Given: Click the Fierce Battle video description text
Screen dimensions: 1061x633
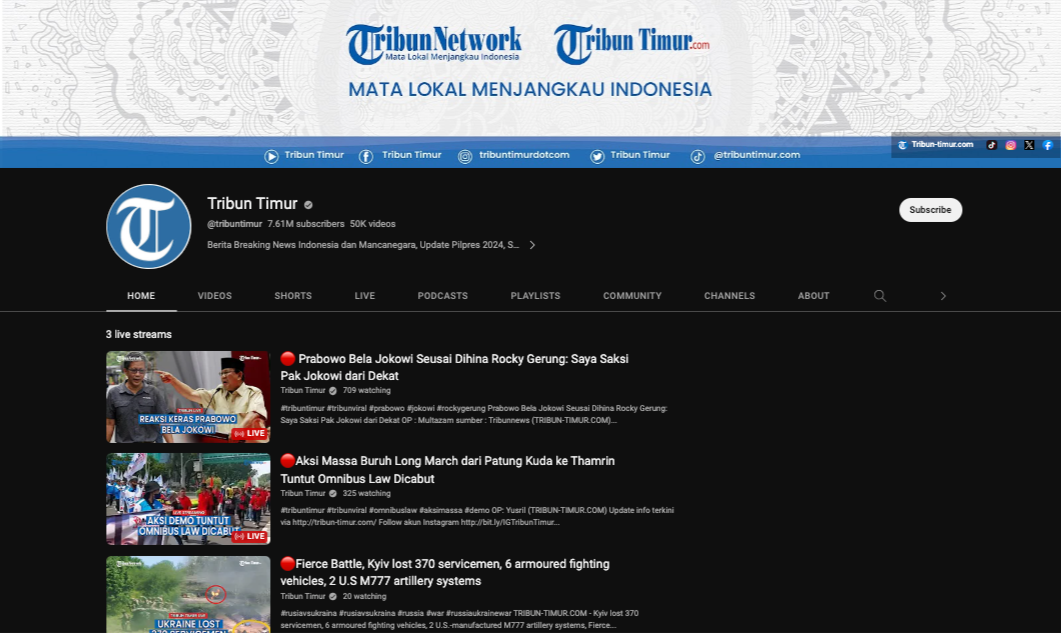Looking at the screenshot, I should pos(459,619).
